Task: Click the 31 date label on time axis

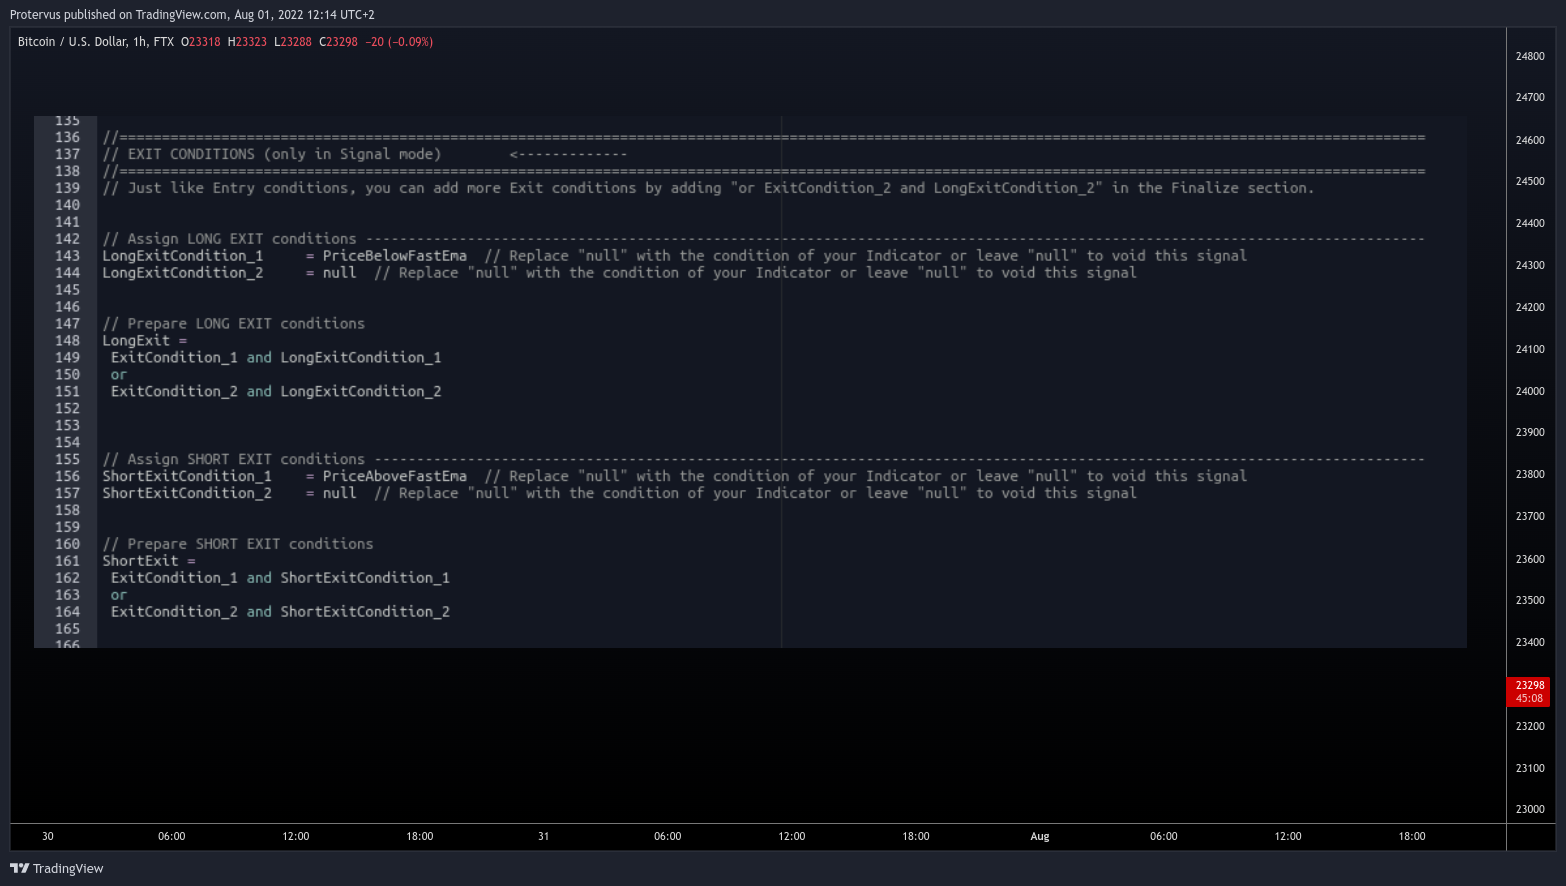Action: 543,836
